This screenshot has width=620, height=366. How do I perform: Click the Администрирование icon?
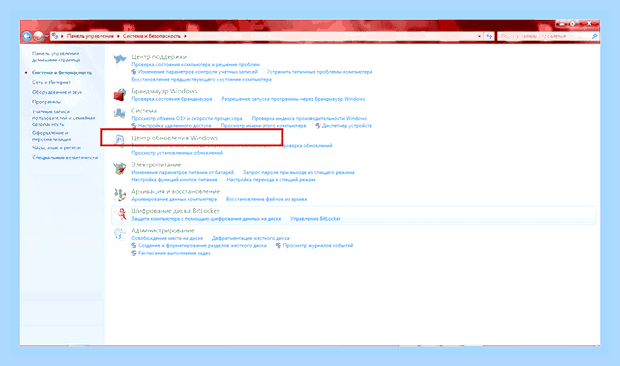pos(119,234)
